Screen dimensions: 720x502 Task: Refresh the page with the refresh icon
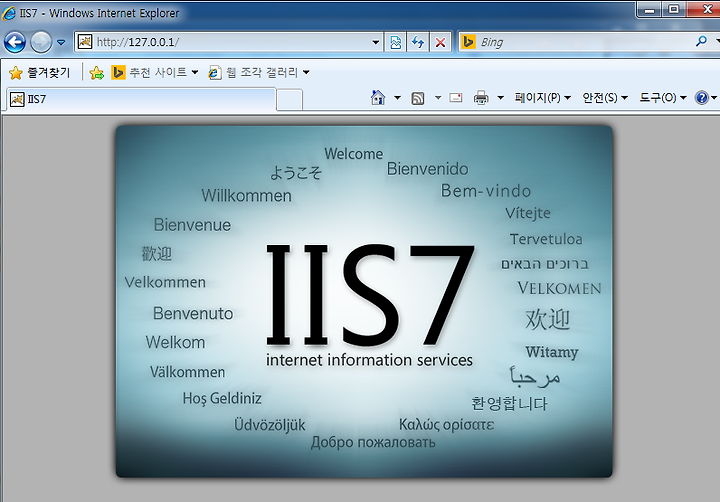pos(418,42)
